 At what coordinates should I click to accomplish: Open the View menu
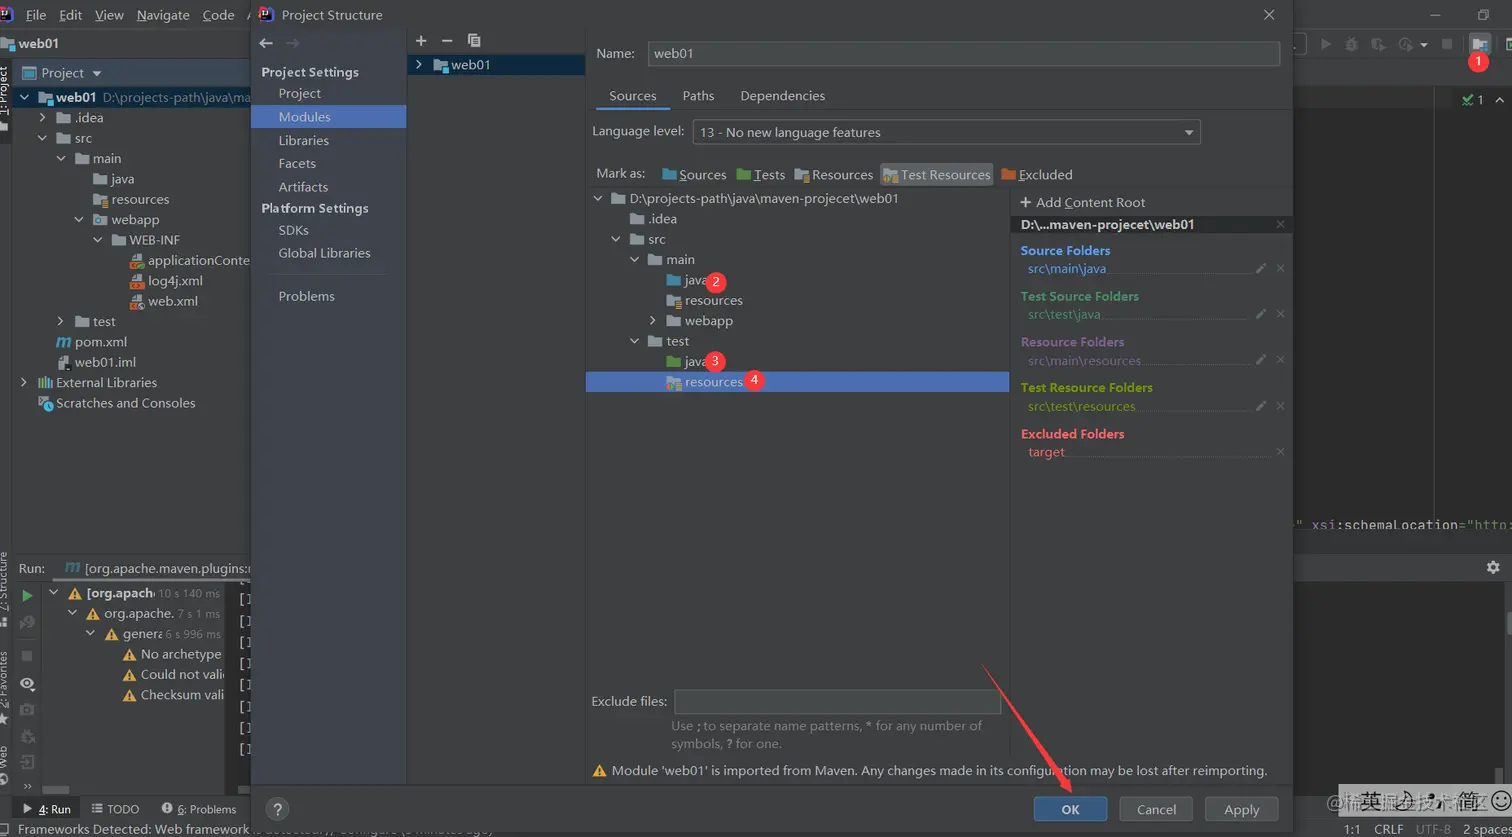click(x=108, y=15)
